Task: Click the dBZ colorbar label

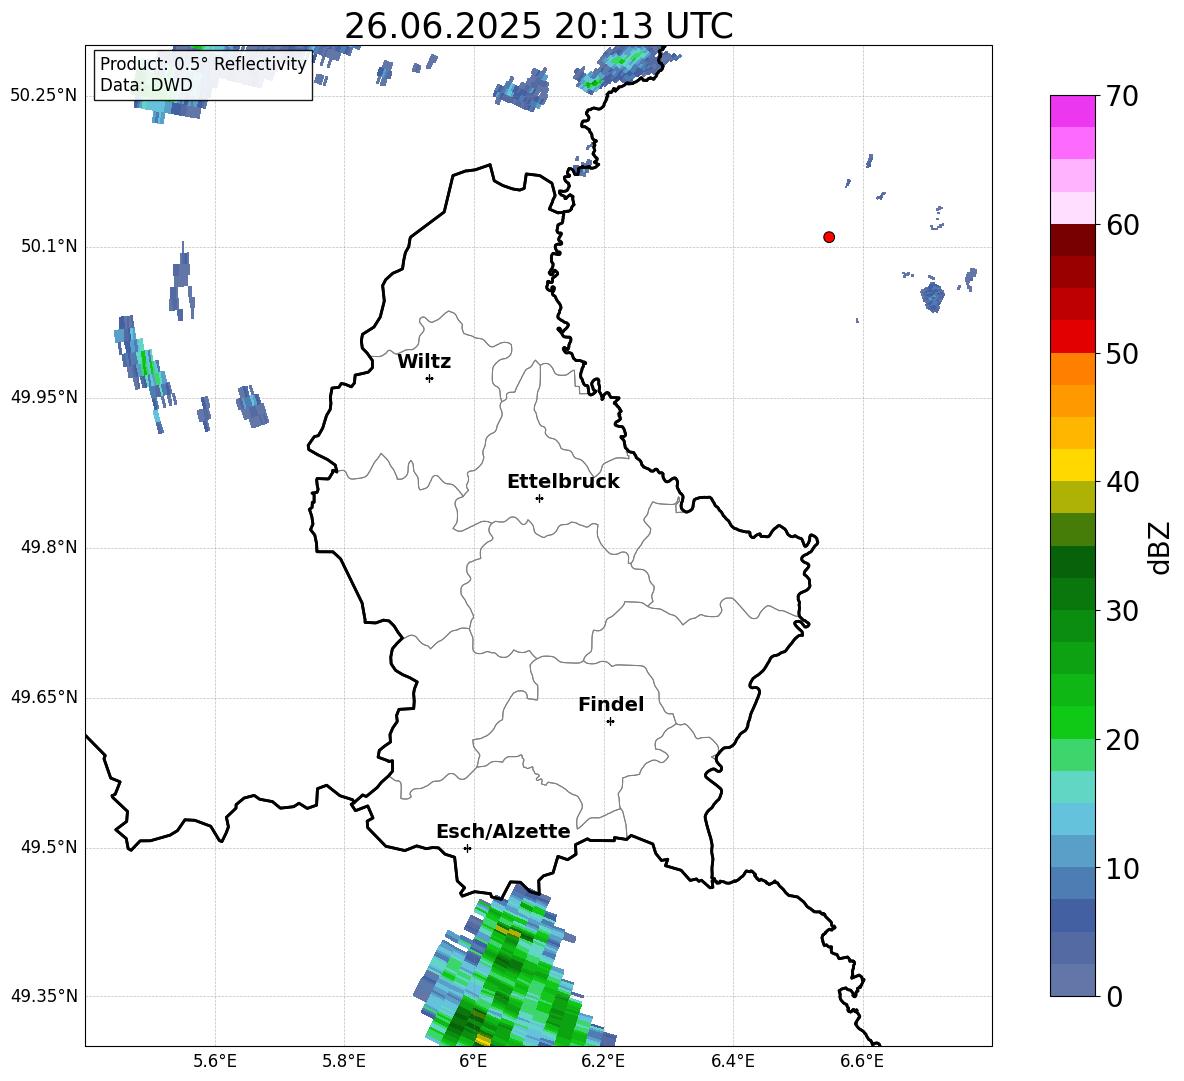Action: [x=1159, y=547]
